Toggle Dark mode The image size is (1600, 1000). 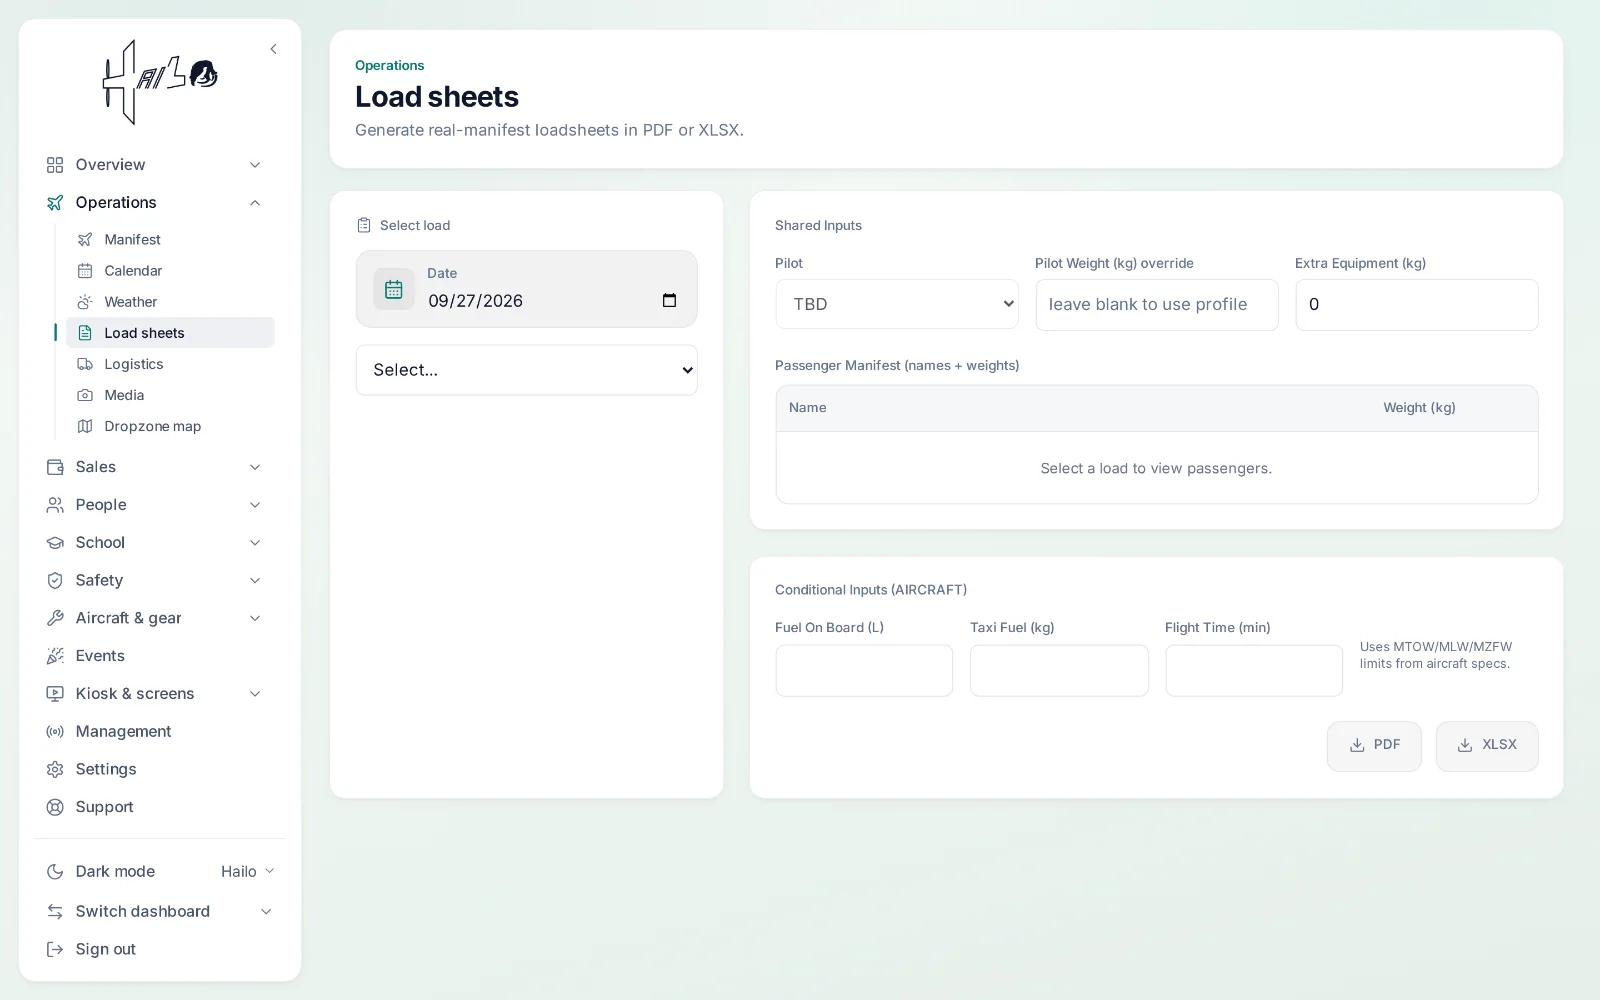(x=101, y=872)
